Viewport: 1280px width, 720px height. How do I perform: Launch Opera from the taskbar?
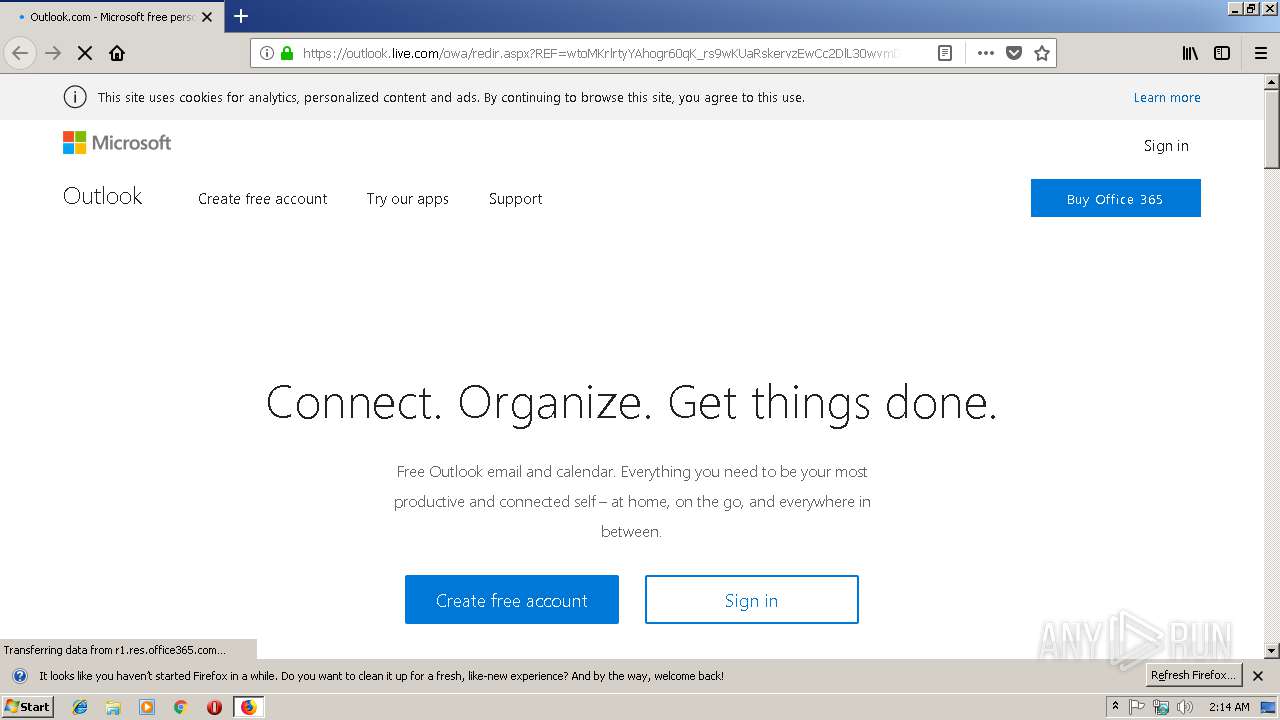pyautogui.click(x=214, y=707)
